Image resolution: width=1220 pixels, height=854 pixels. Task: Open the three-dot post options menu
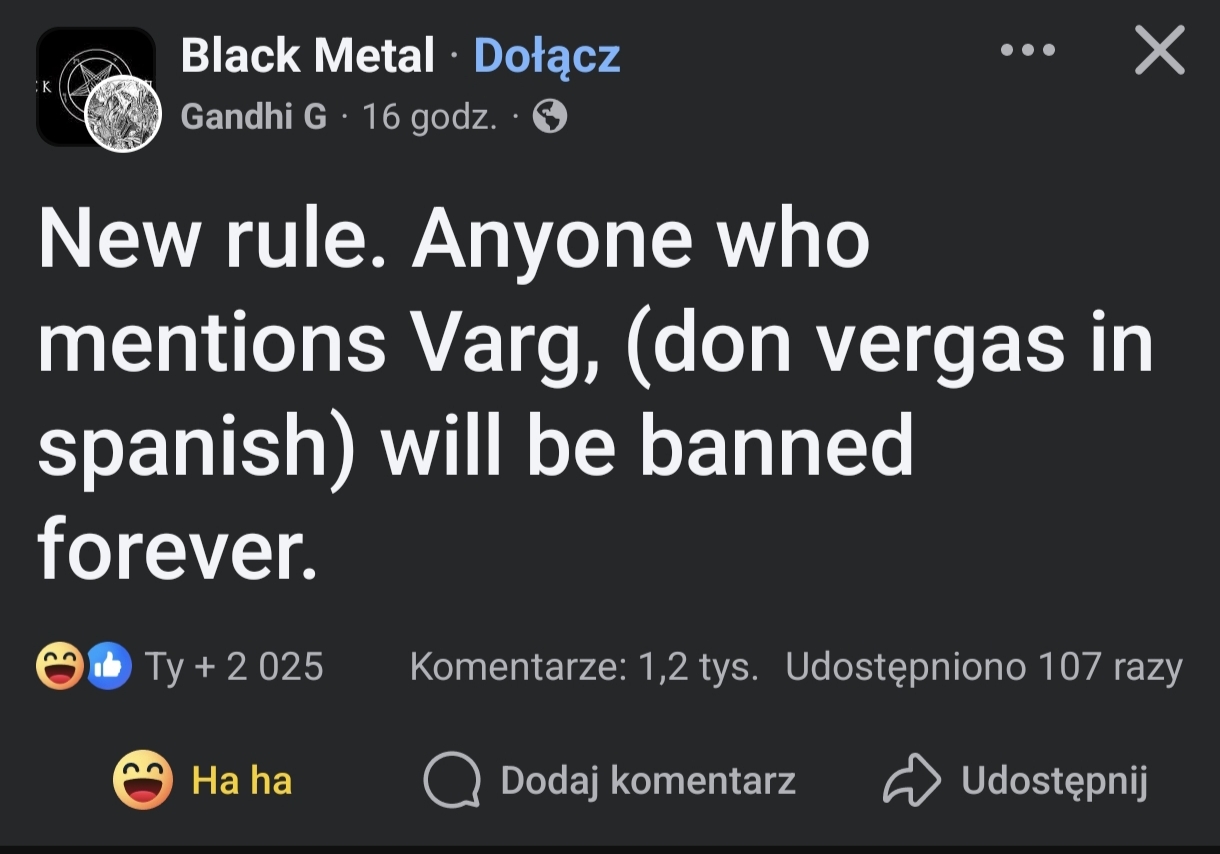(x=1028, y=50)
